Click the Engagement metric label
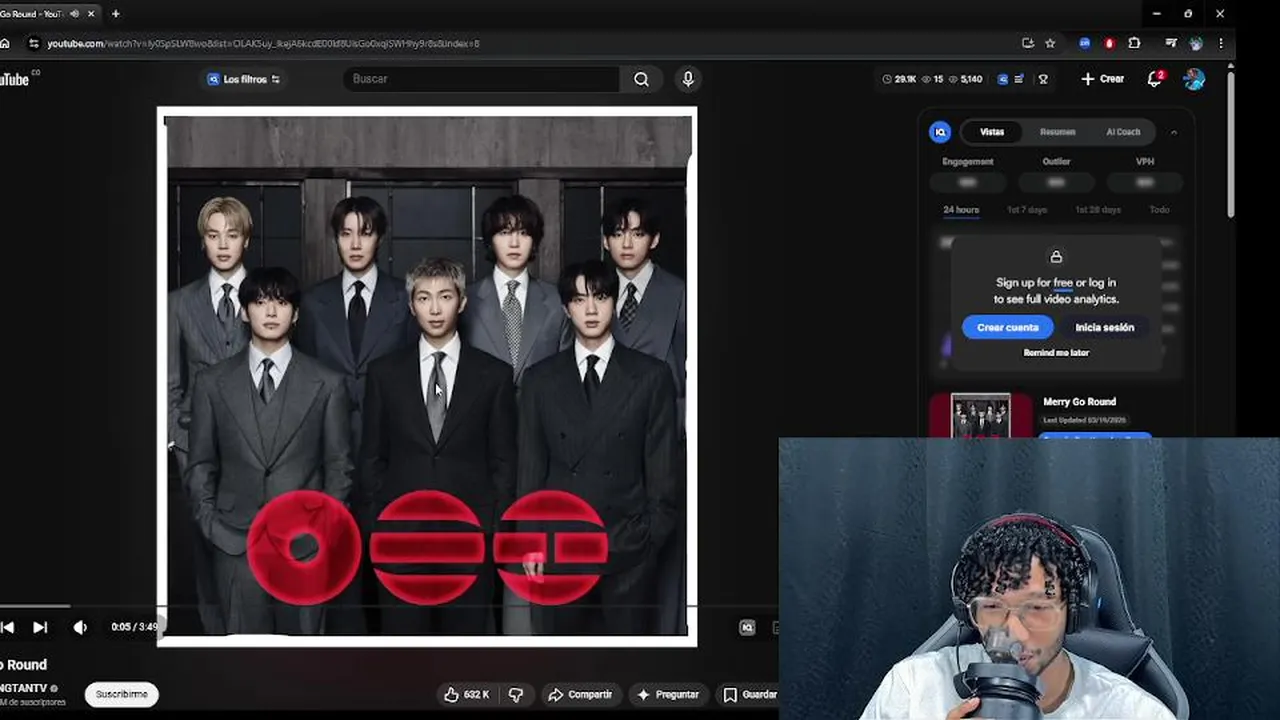The height and width of the screenshot is (720, 1280). 968,161
